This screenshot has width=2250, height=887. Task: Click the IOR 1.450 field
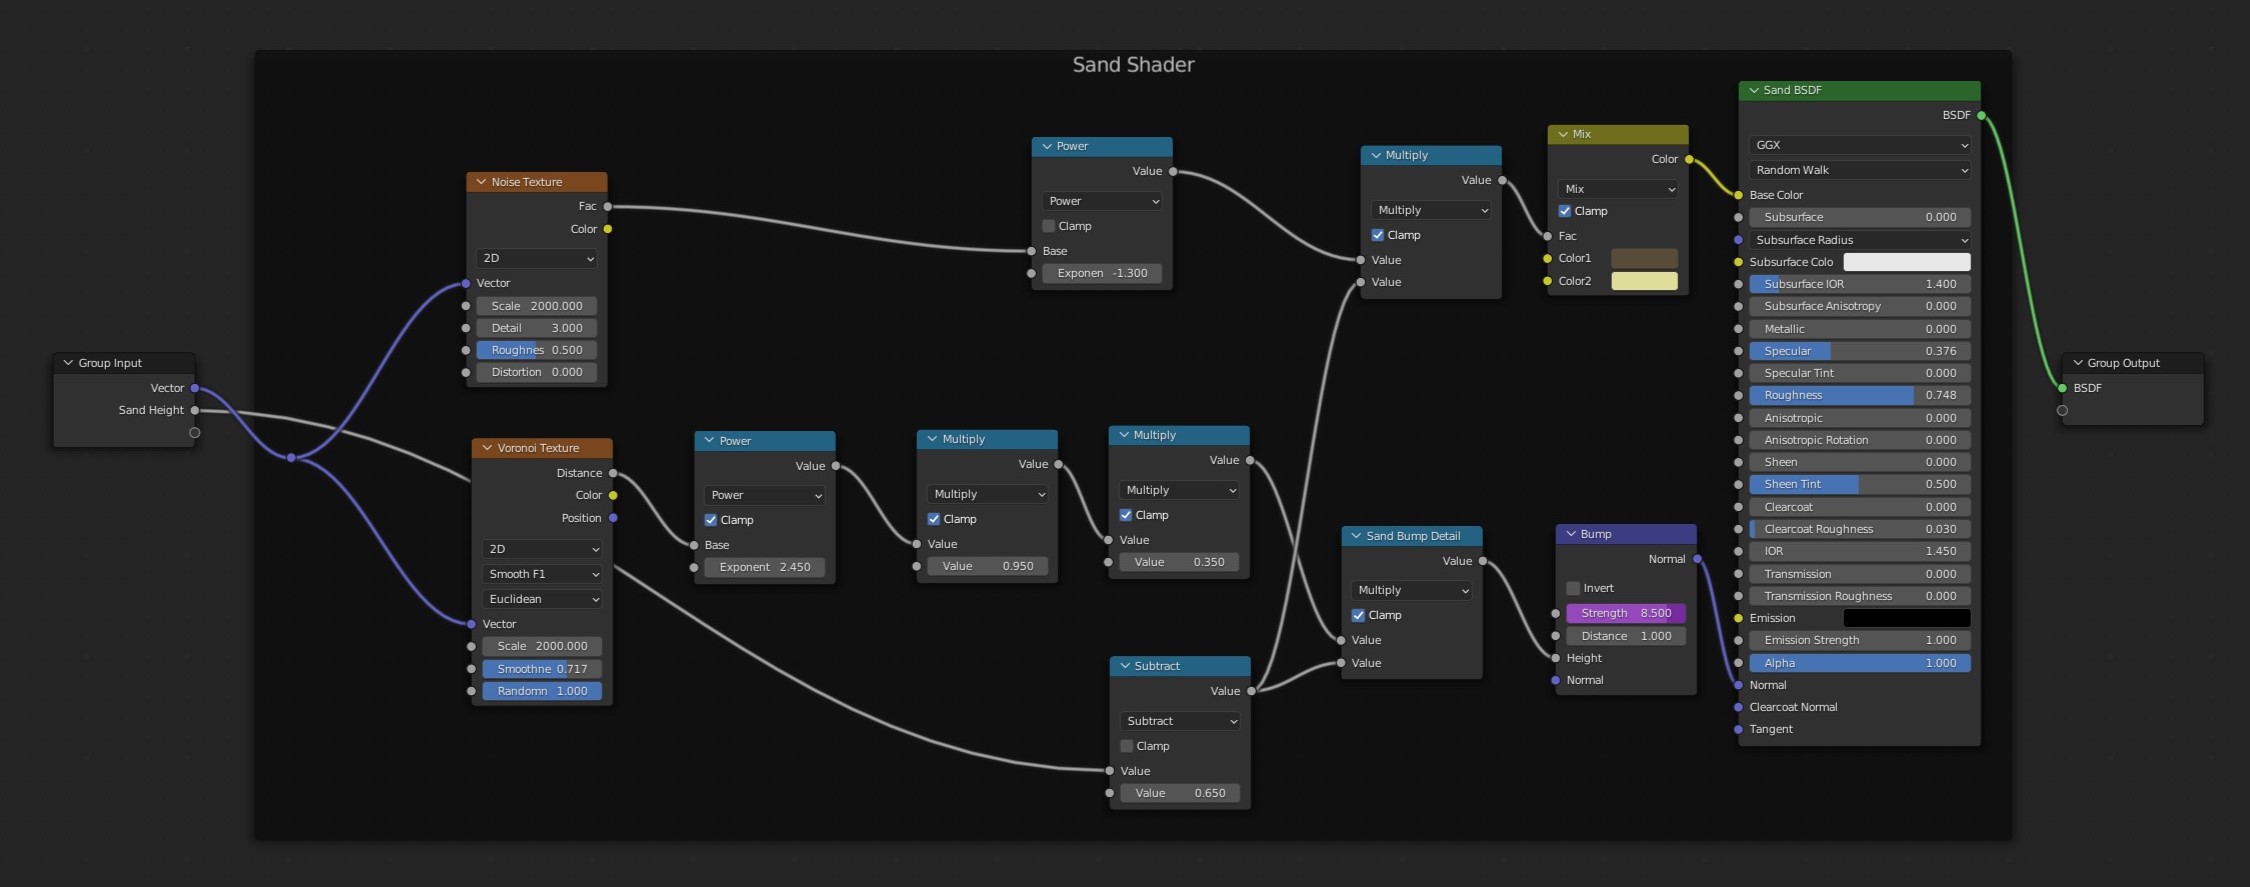point(1860,551)
